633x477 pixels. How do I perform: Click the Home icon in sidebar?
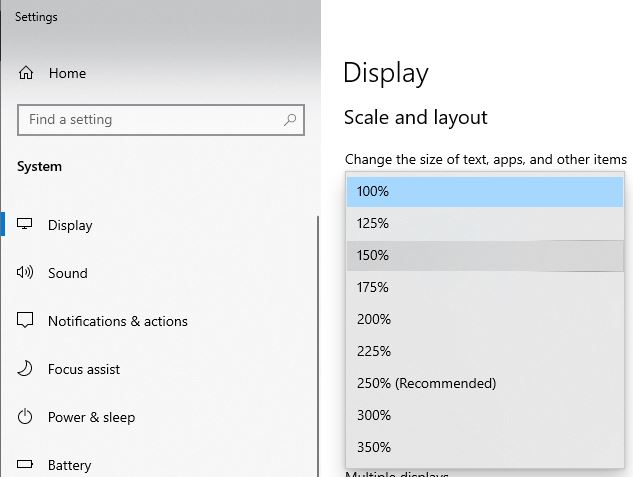pos(26,73)
